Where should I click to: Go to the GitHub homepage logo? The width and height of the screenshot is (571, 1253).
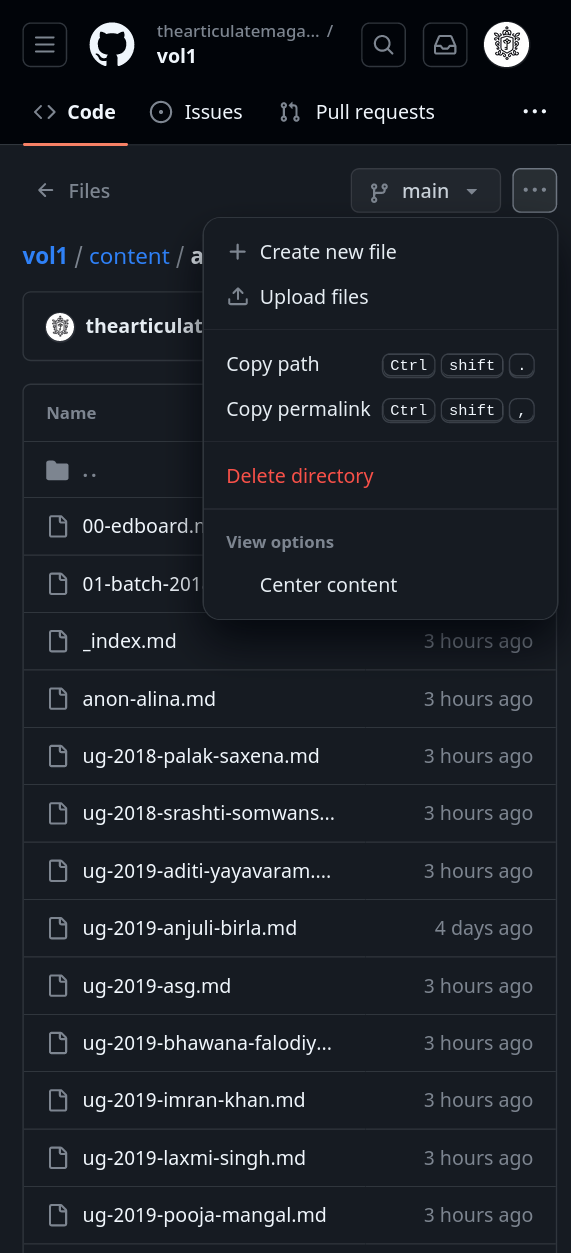tap(112, 44)
